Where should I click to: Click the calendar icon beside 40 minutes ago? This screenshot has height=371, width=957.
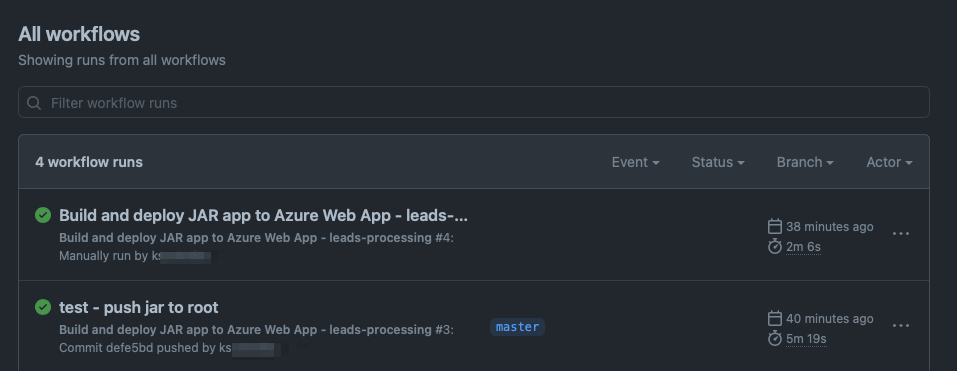pyautogui.click(x=775, y=319)
